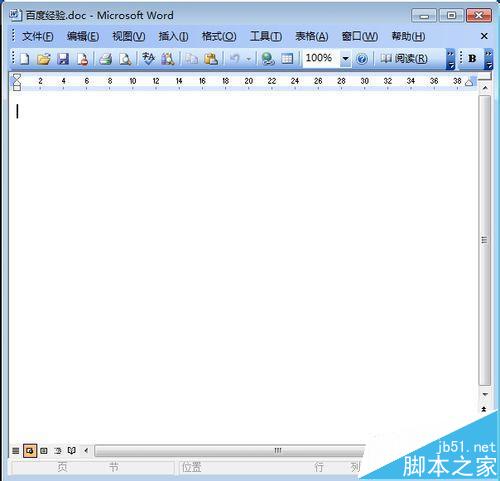
Task: Click the 阅读(R) reading button
Action: click(x=404, y=59)
